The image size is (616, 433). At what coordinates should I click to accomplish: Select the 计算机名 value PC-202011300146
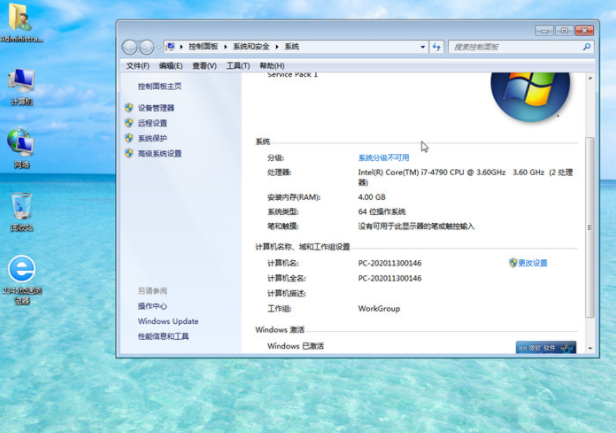click(390, 263)
